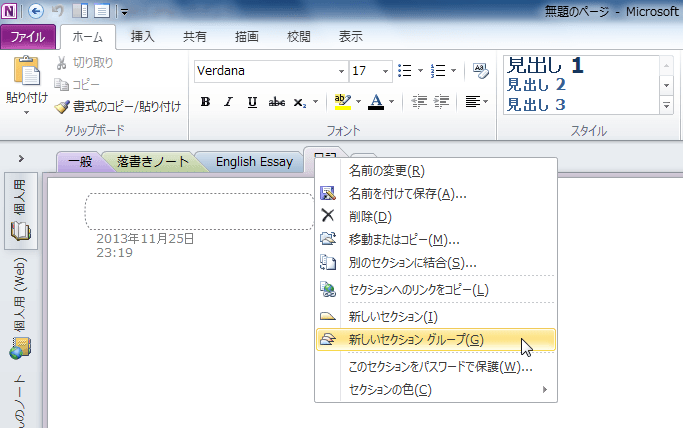Expand the subscript/superscript dropdown arrow

coord(315,102)
